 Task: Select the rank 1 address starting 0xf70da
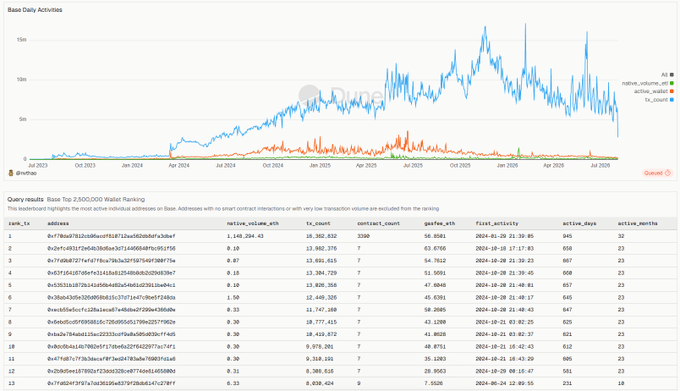pyautogui.click(x=111, y=236)
